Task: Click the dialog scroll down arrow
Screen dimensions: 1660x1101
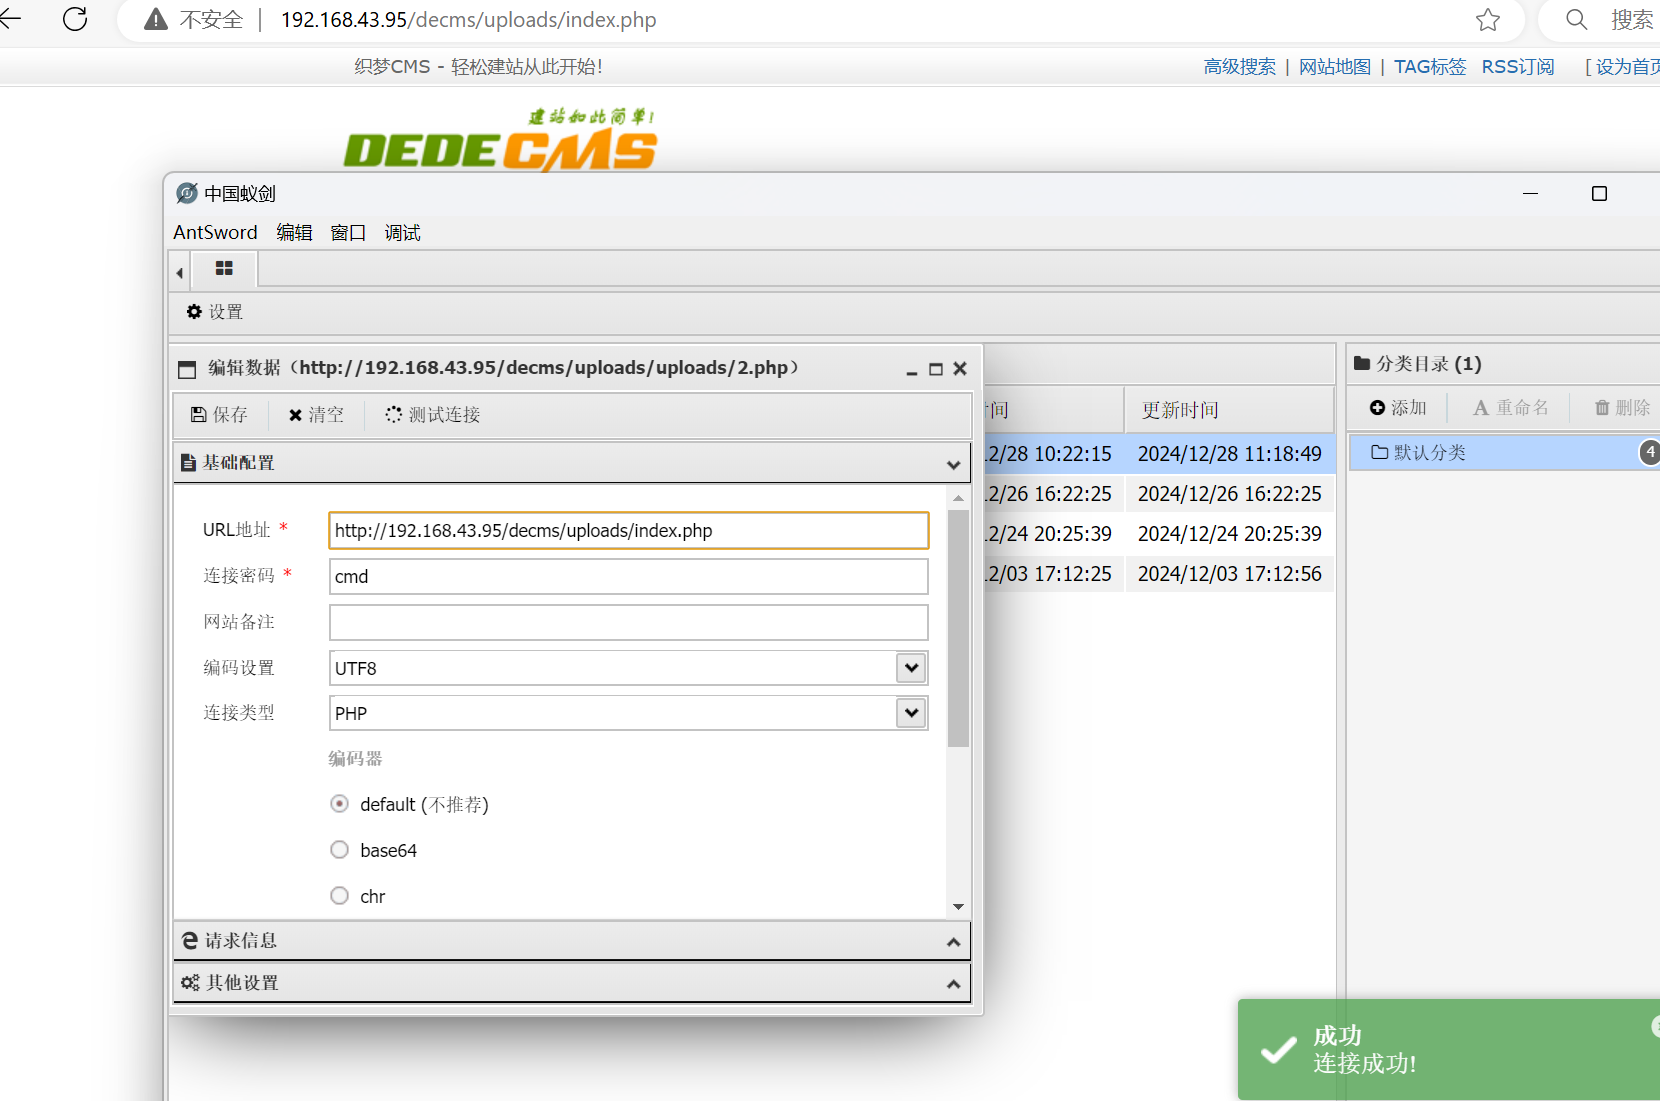Action: pos(958,907)
